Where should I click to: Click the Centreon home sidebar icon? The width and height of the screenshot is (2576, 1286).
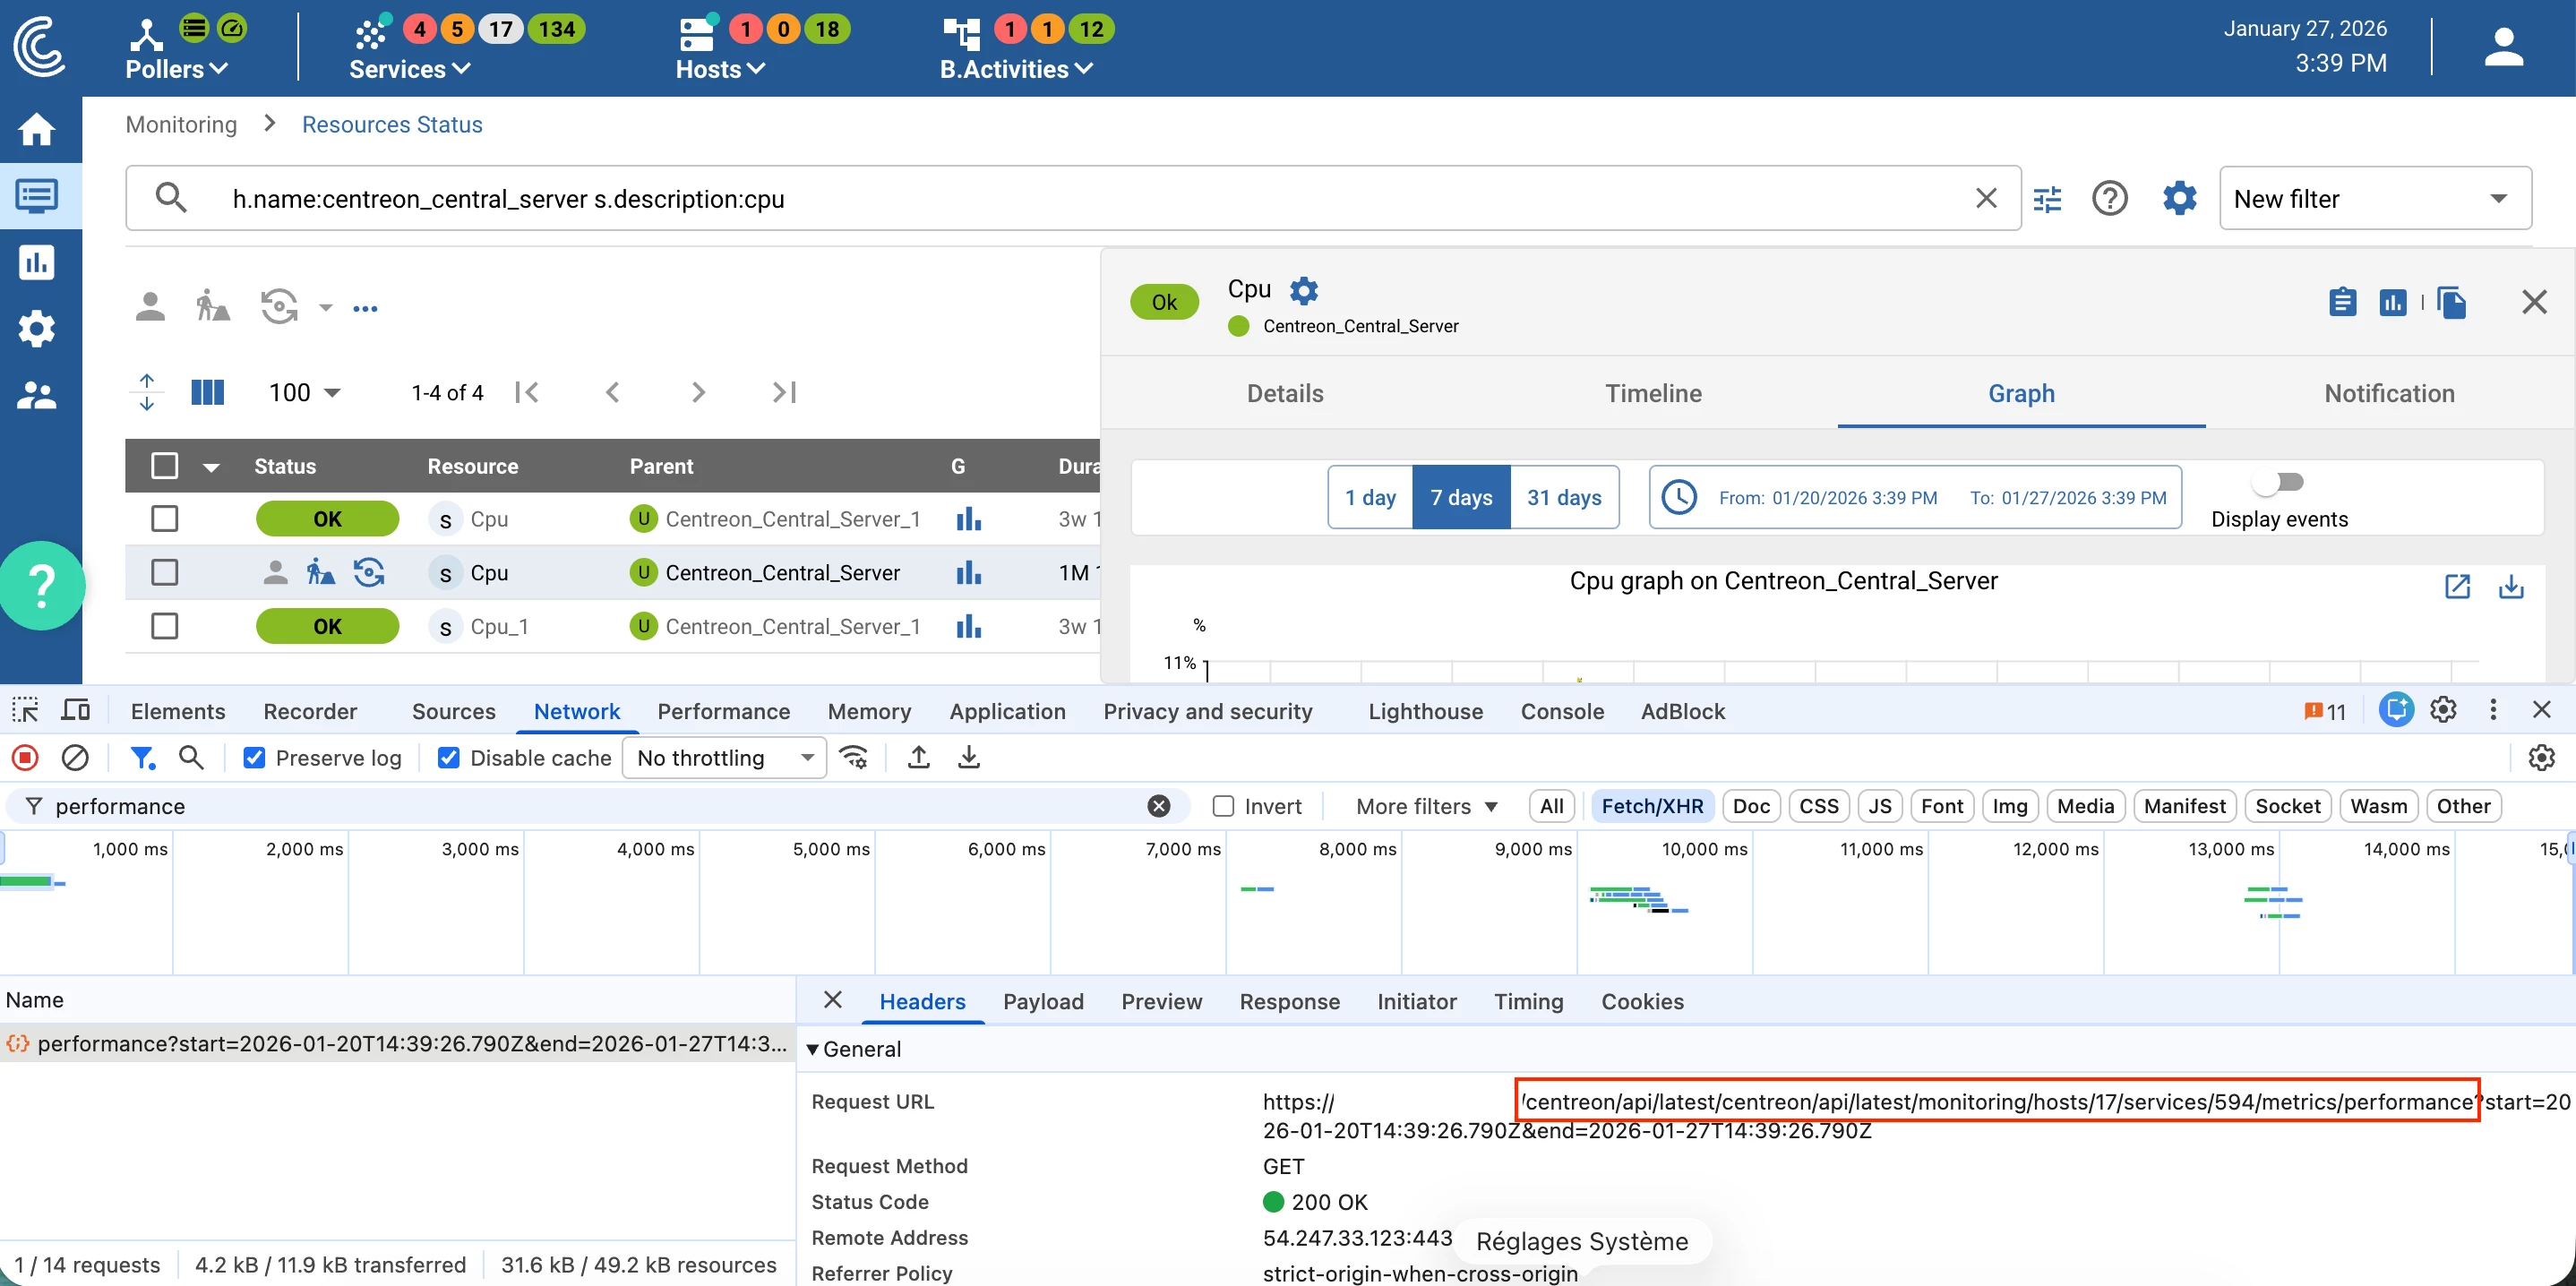(x=37, y=130)
